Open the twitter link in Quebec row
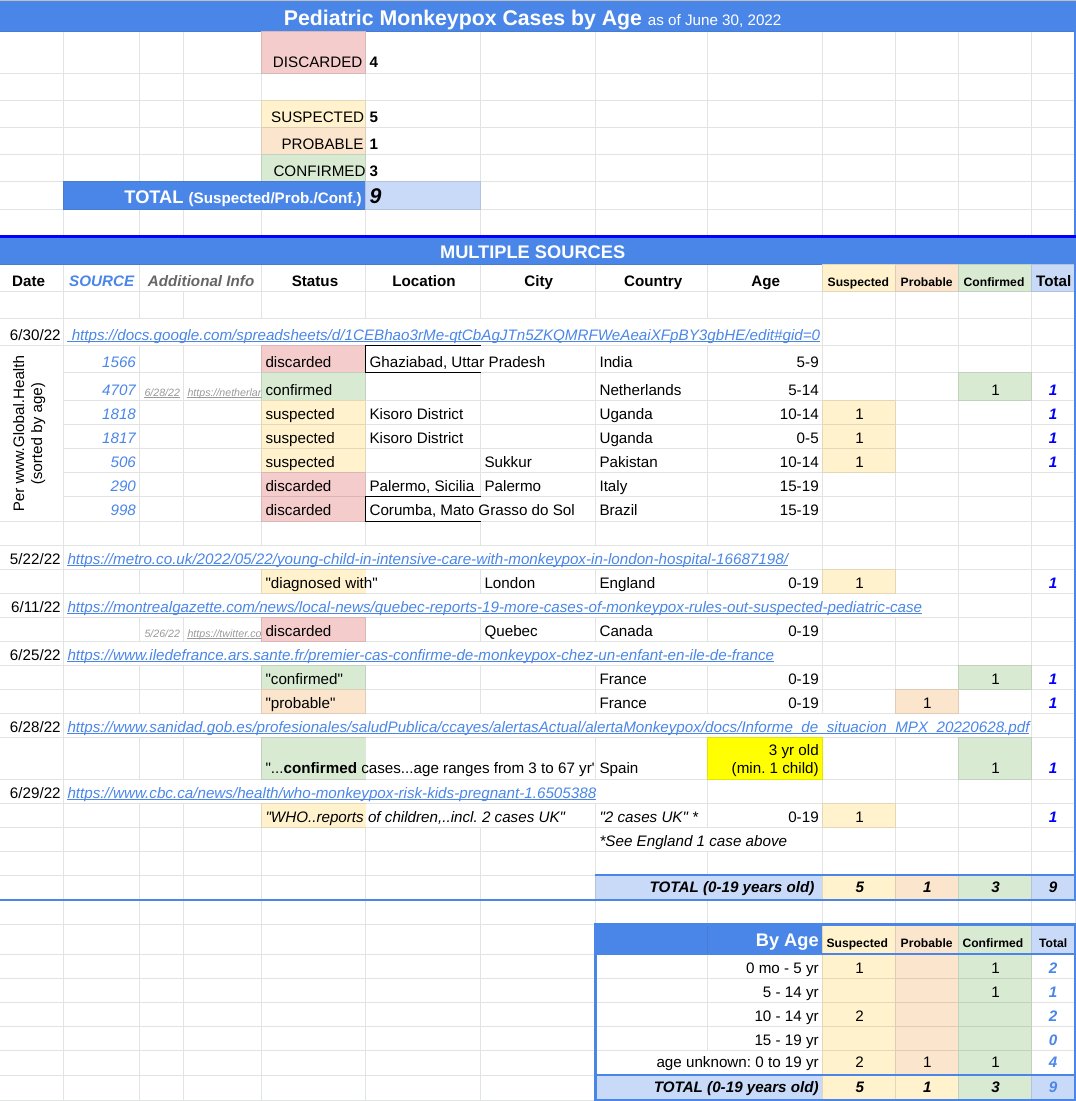 223,633
